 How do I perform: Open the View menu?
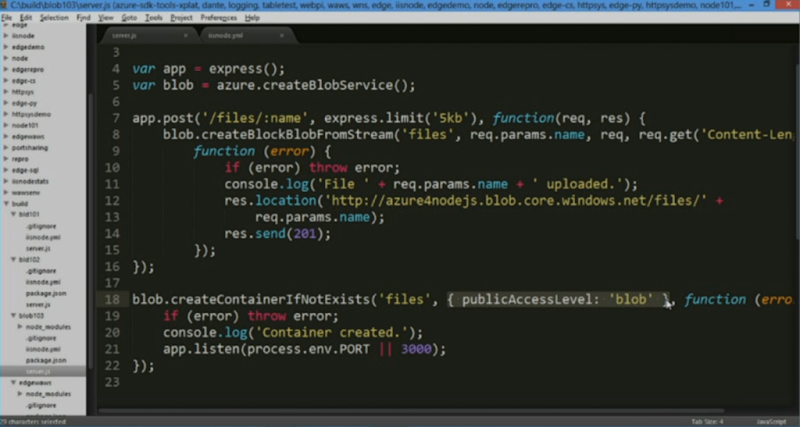pos(106,18)
